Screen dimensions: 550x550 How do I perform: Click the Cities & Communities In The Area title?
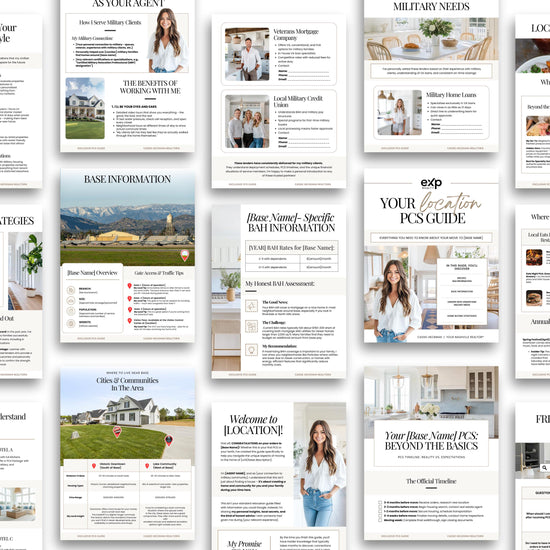click(127, 384)
